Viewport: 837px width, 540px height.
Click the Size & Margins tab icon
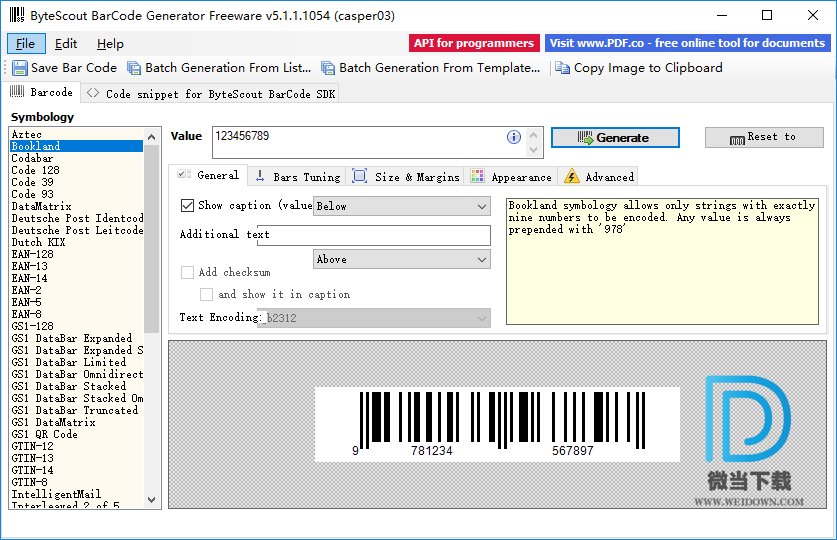(360, 176)
